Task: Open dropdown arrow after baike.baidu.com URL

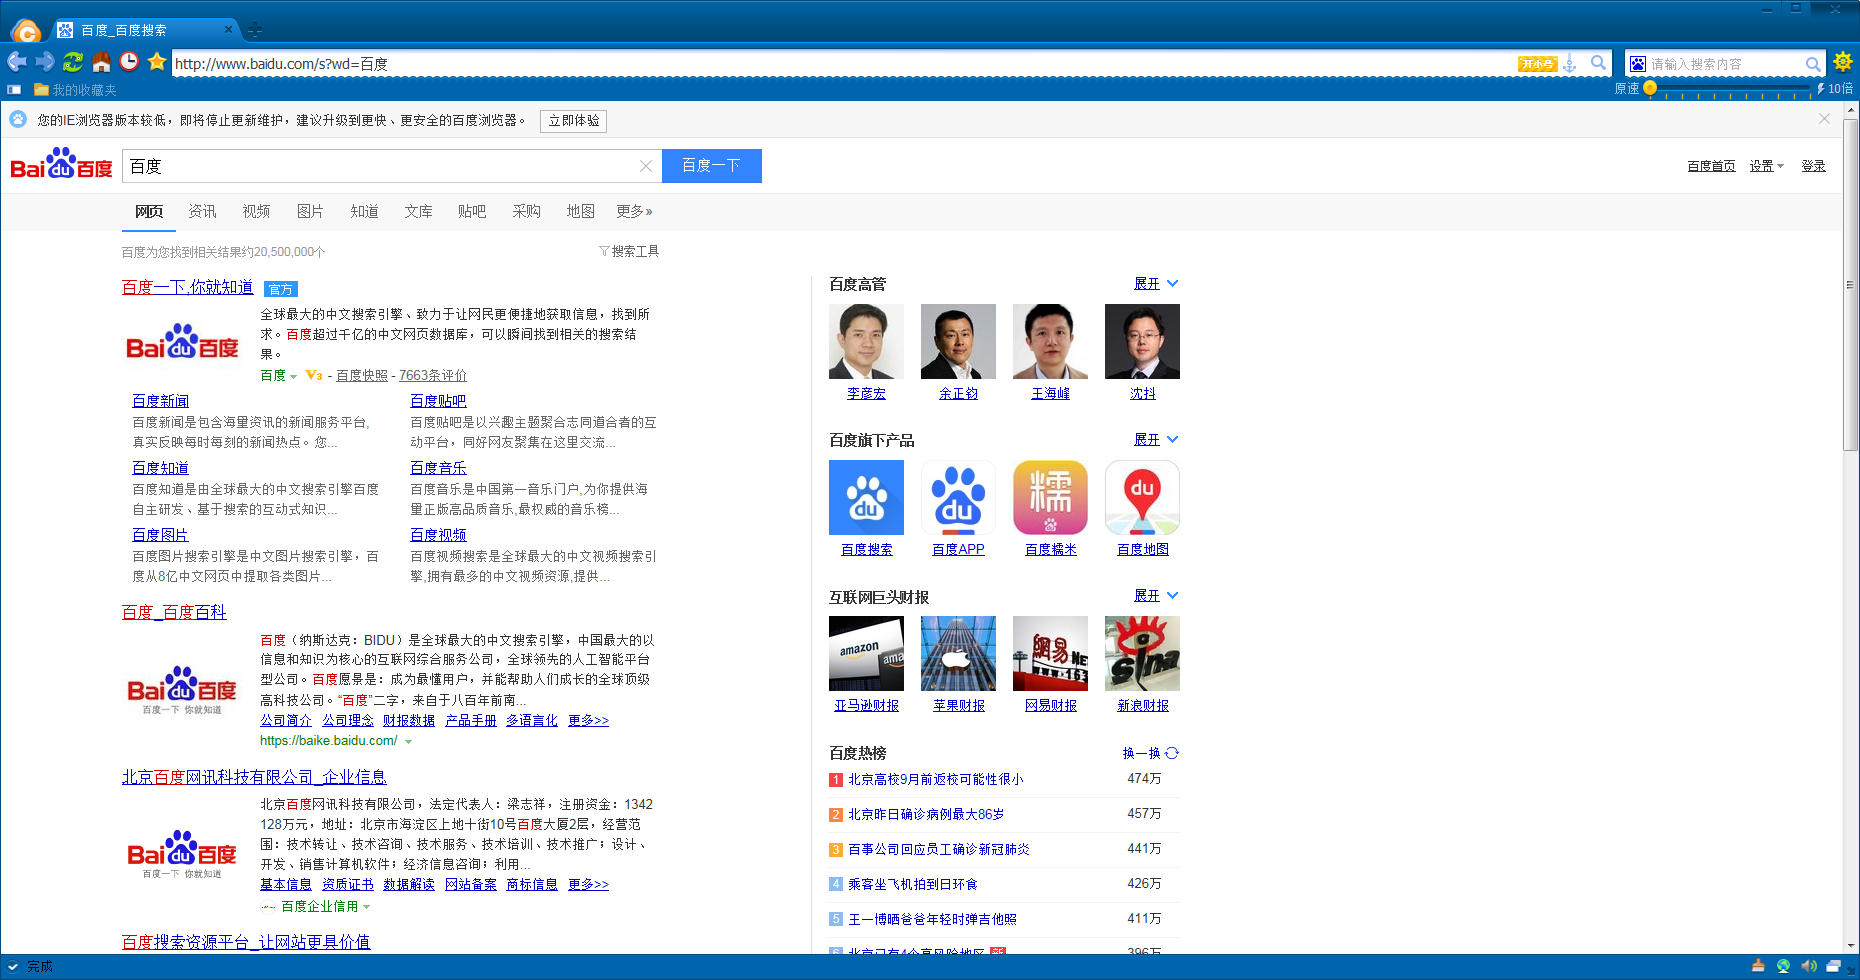Action: tap(408, 741)
